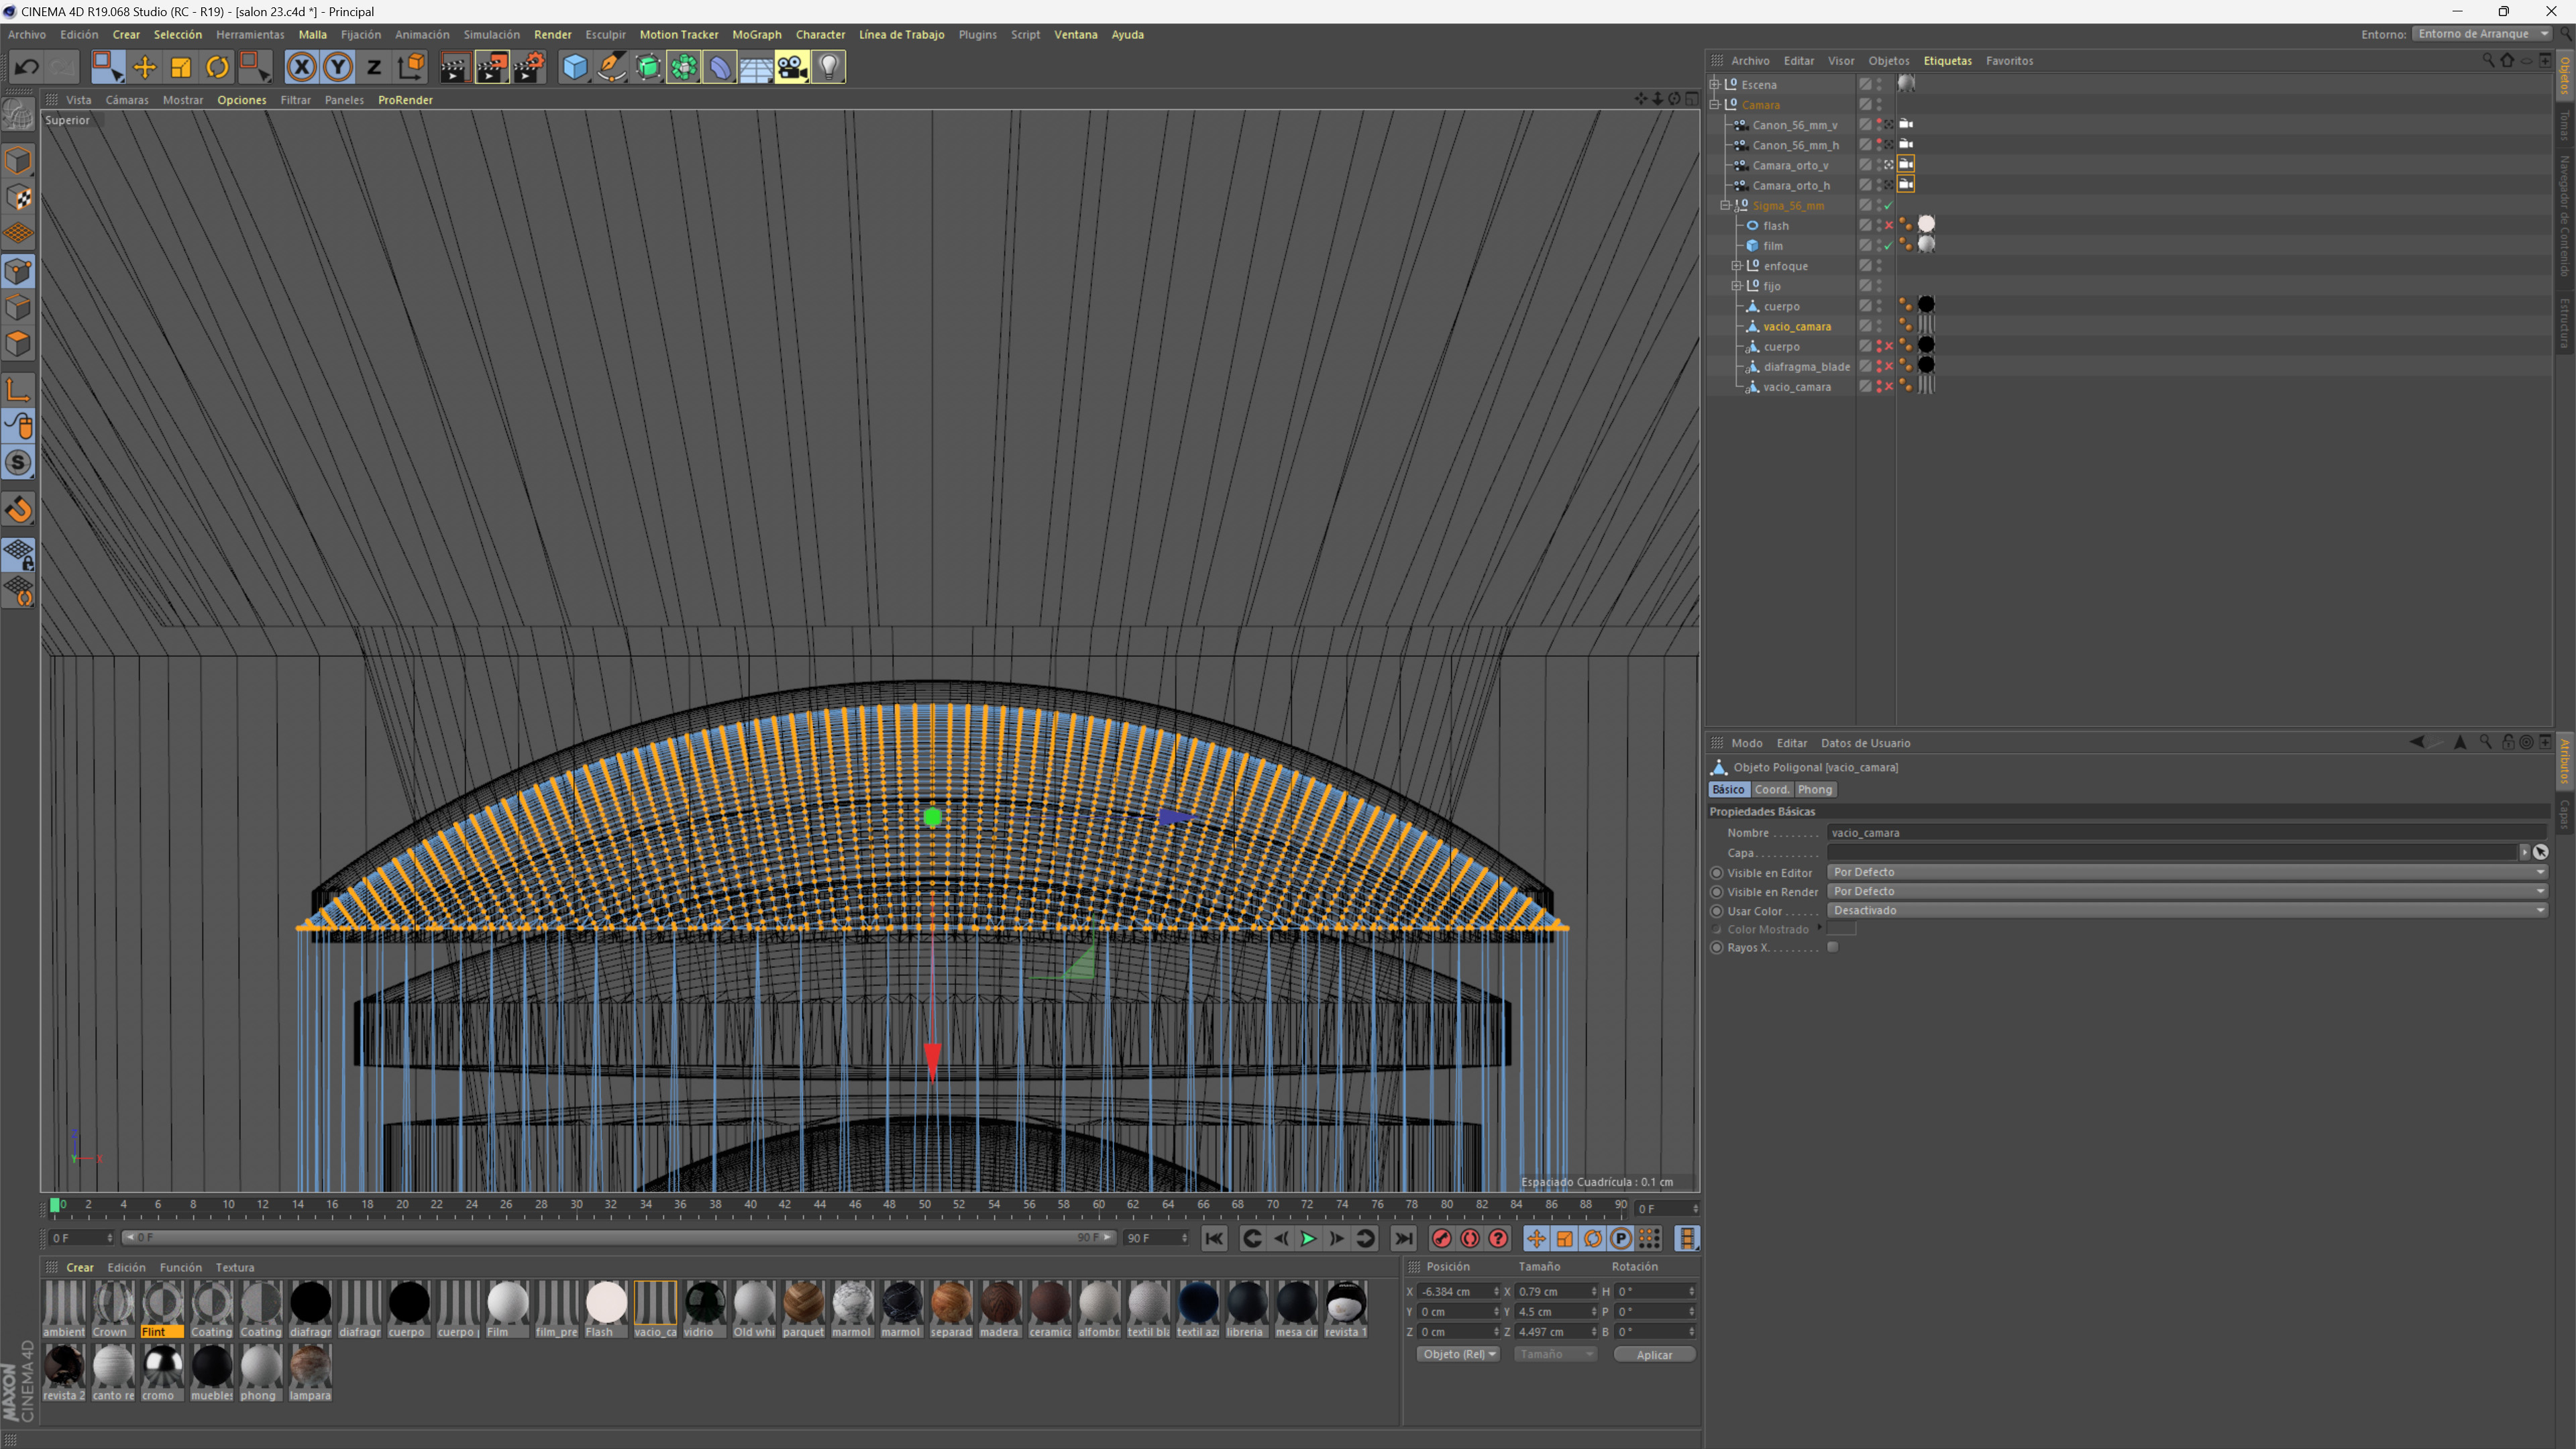Viewport: 2576px width, 1449px height.
Task: Select the Move tool in toolbar
Action: 144,67
